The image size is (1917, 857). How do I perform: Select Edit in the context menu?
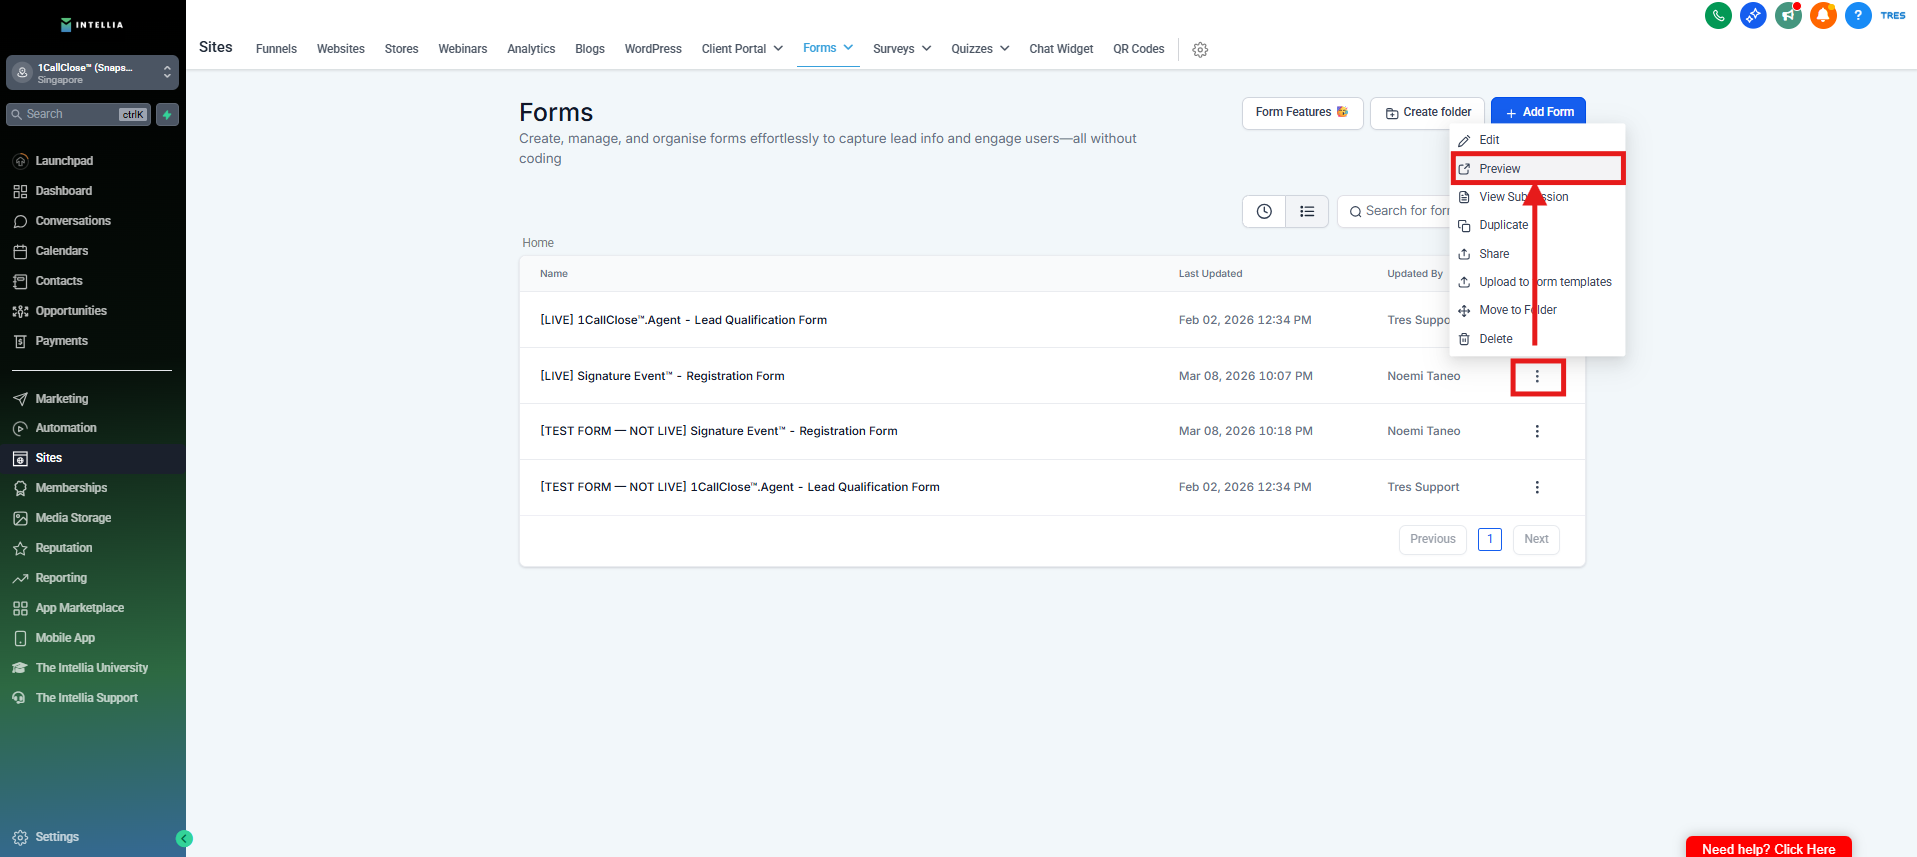coord(1537,140)
